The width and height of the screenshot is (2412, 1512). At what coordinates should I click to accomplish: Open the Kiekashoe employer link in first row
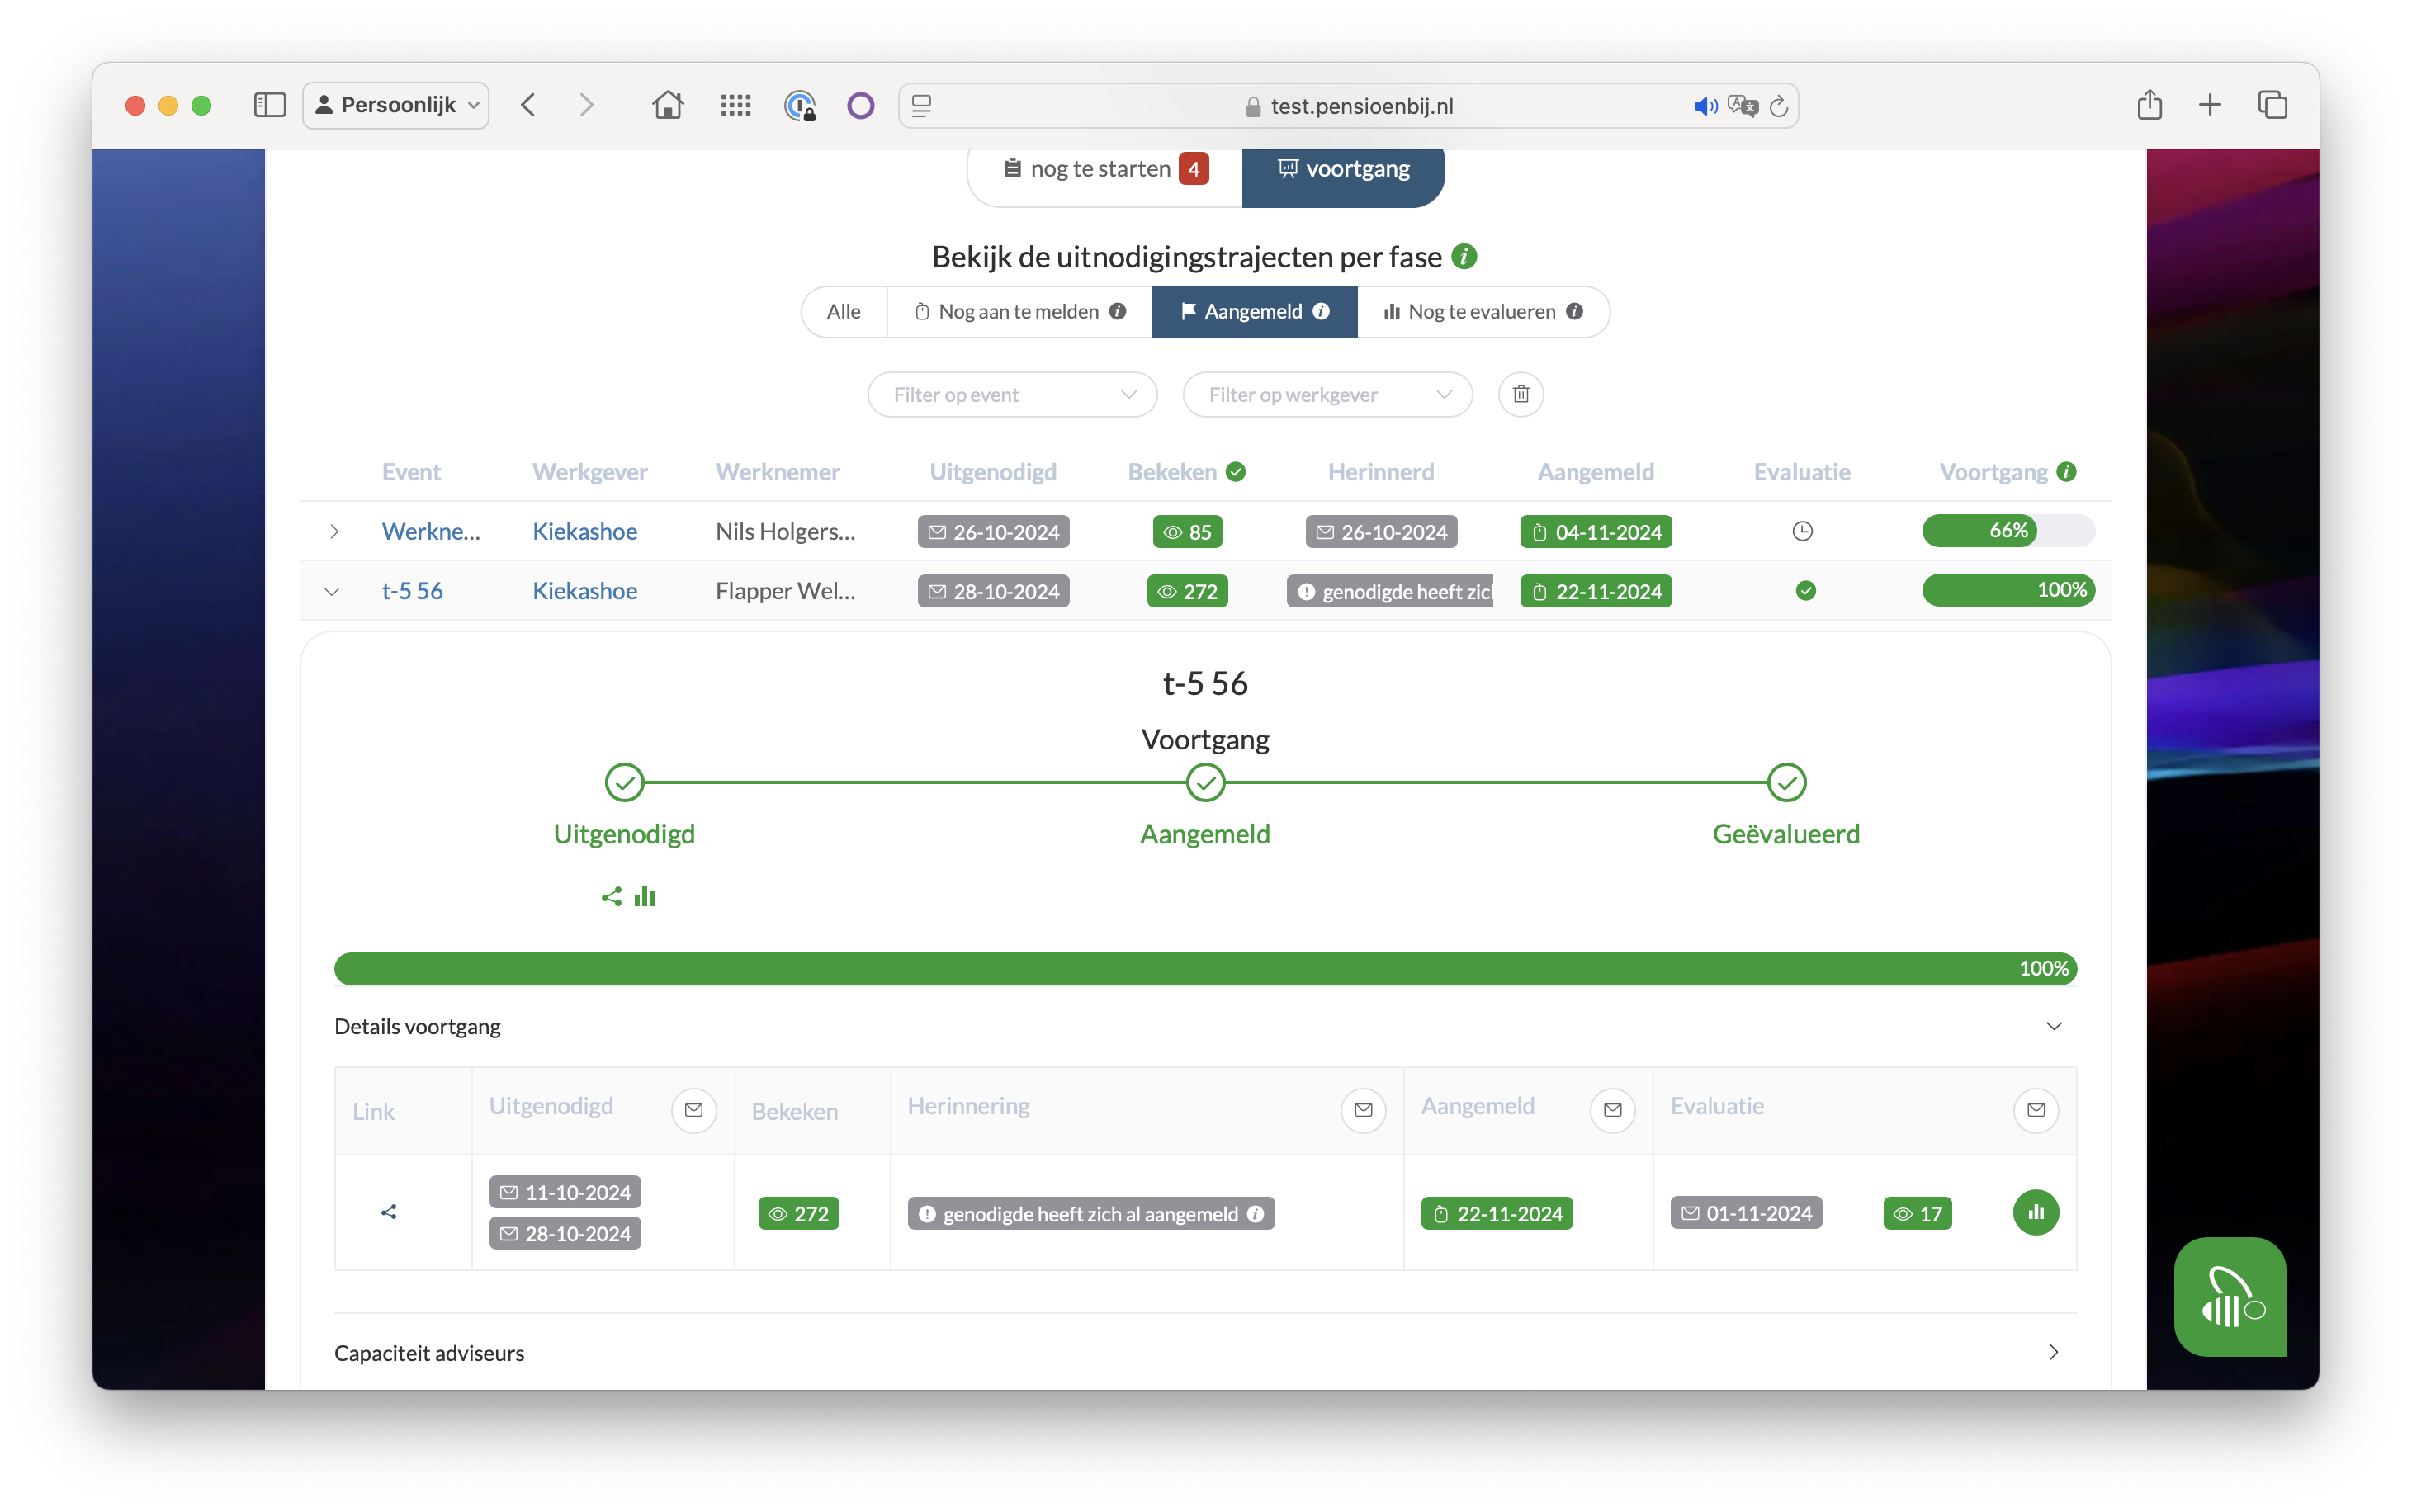click(x=584, y=532)
